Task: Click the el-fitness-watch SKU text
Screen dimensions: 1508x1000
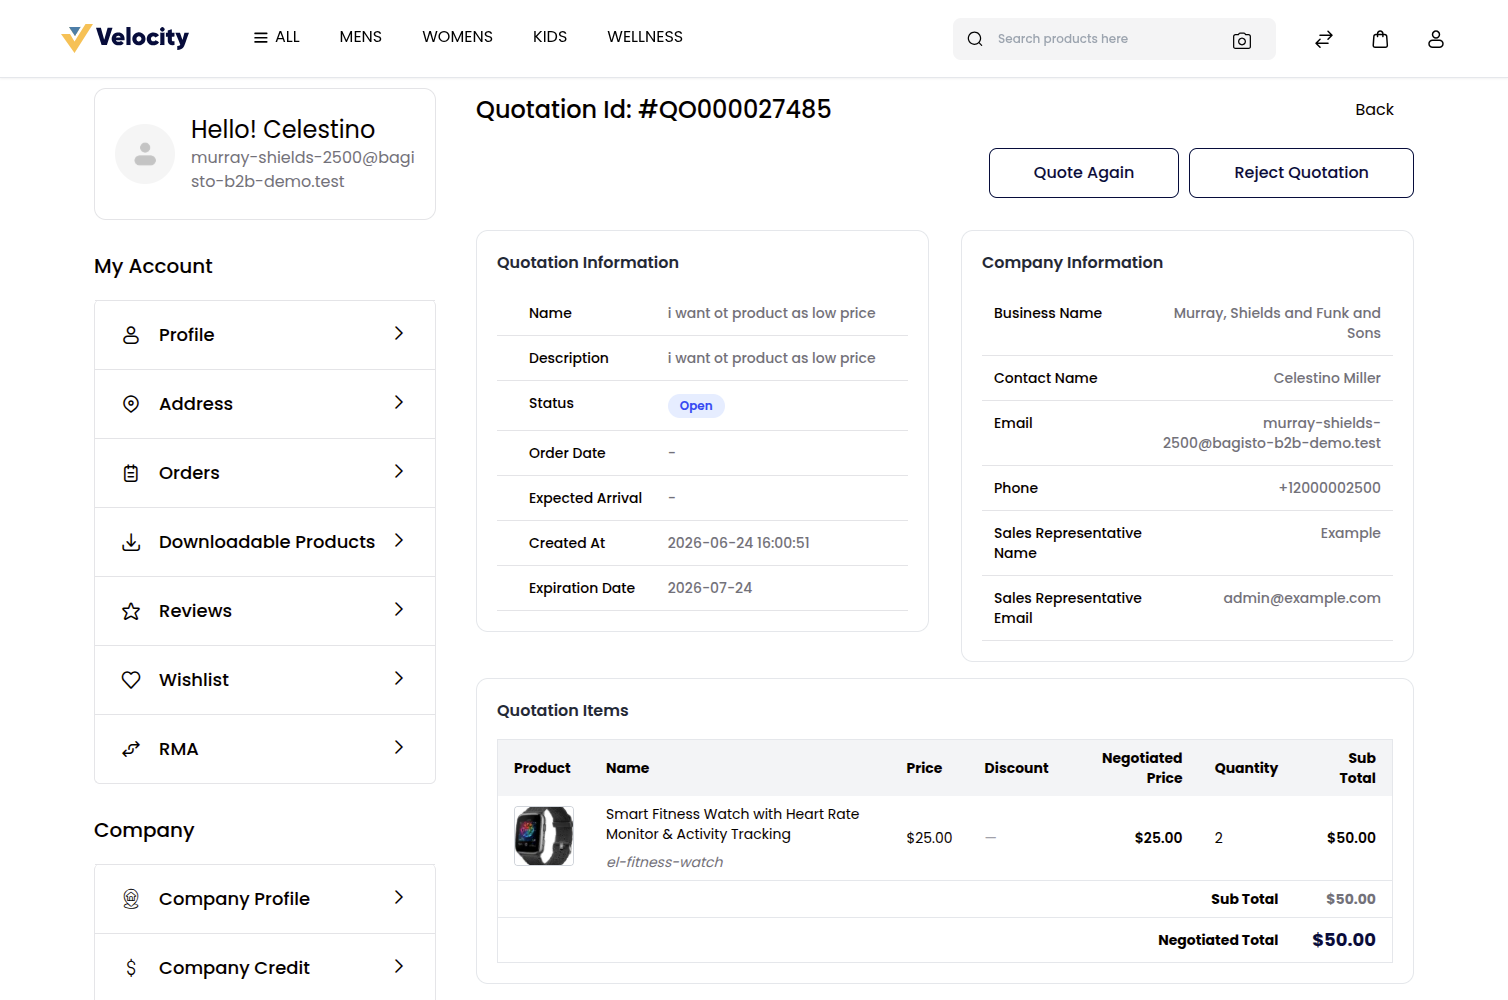Action: point(665,862)
